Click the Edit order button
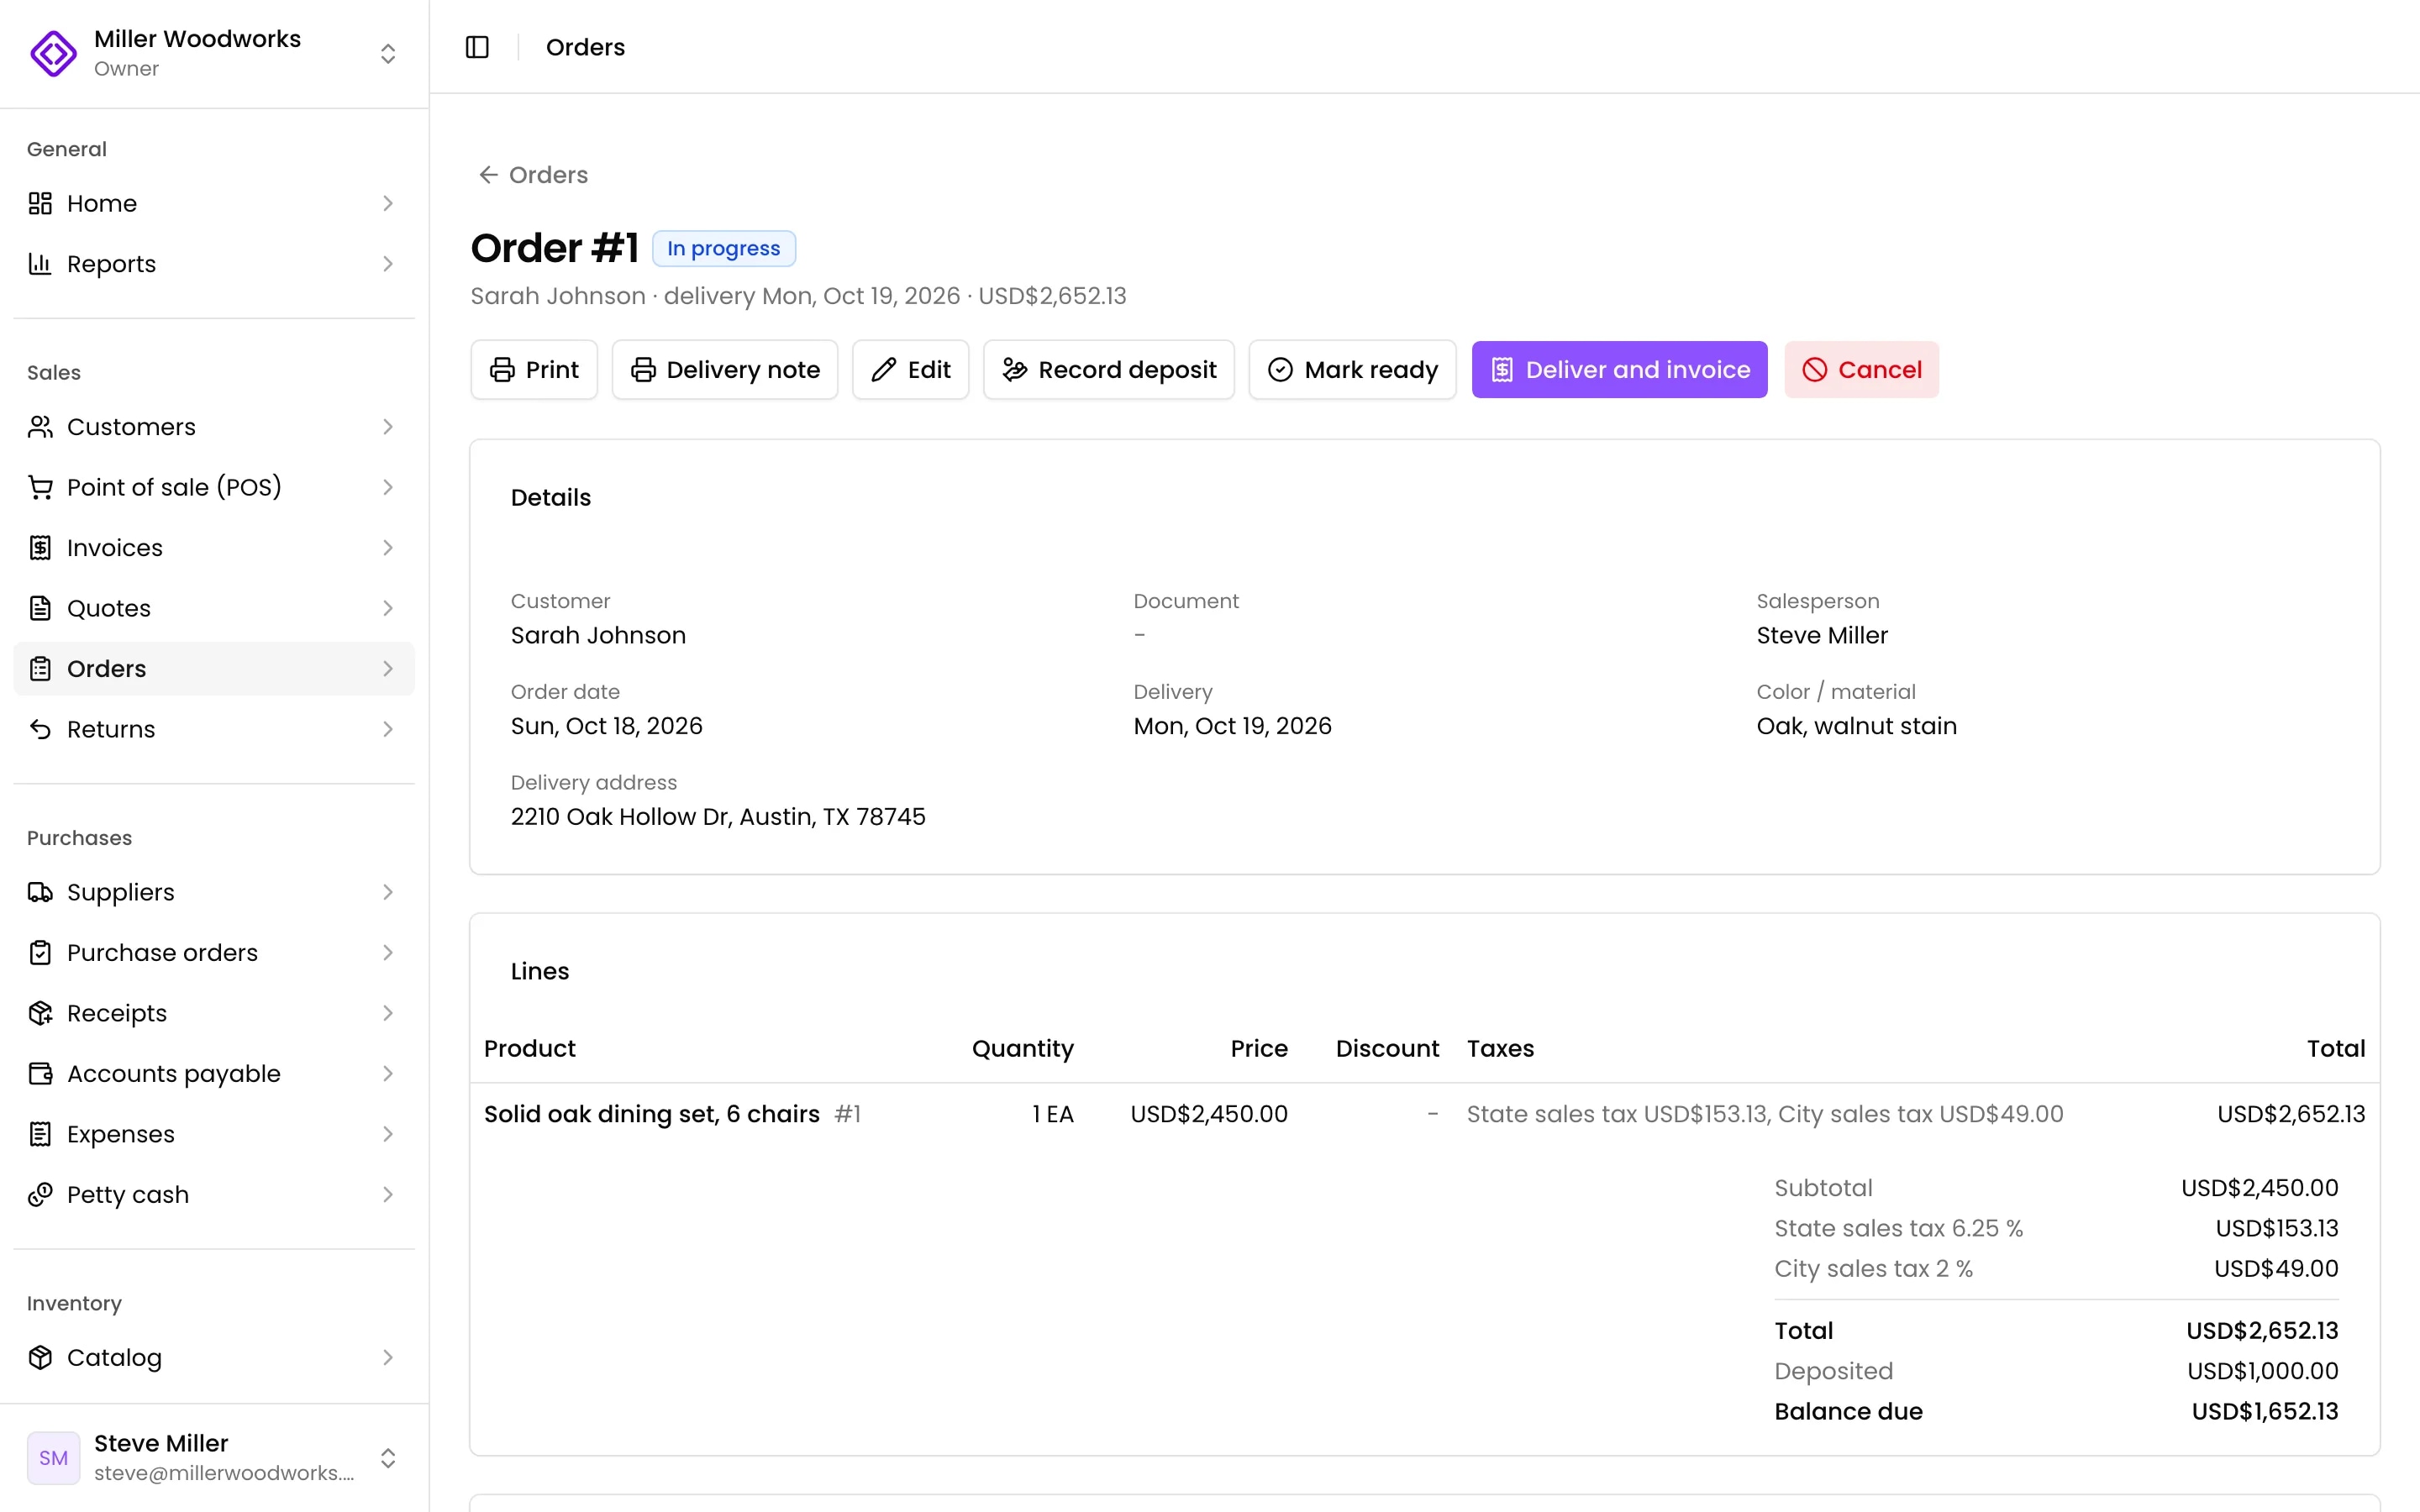2420x1512 pixels. (x=910, y=370)
